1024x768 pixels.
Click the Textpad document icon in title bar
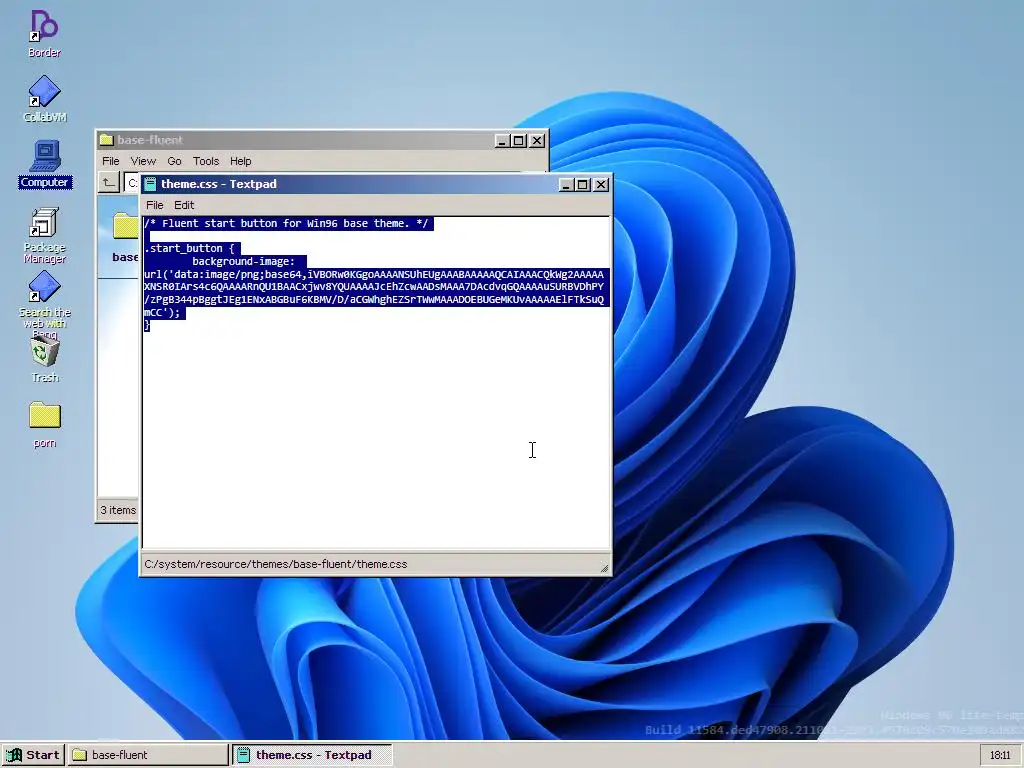tap(150, 184)
